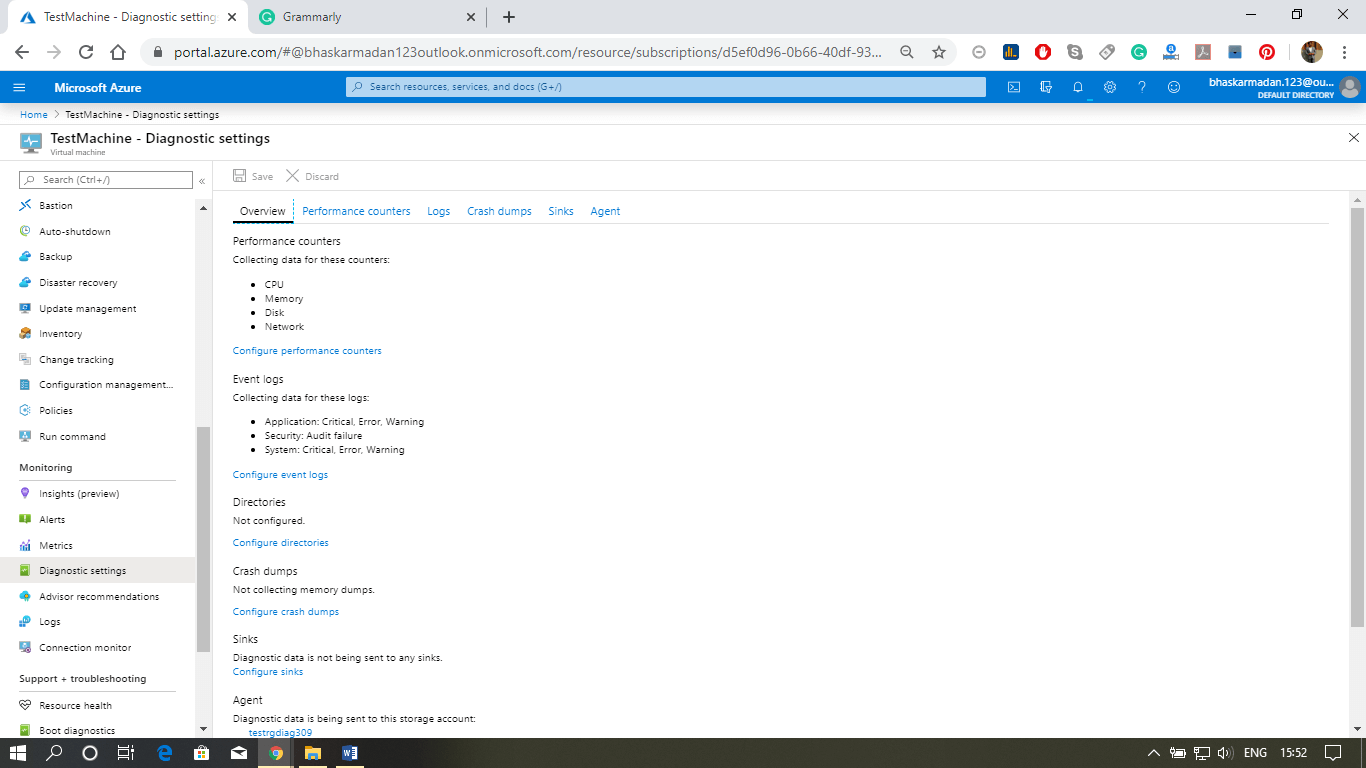The width and height of the screenshot is (1366, 768).
Task: Switch to the Performance counters tab
Action: [x=356, y=211]
